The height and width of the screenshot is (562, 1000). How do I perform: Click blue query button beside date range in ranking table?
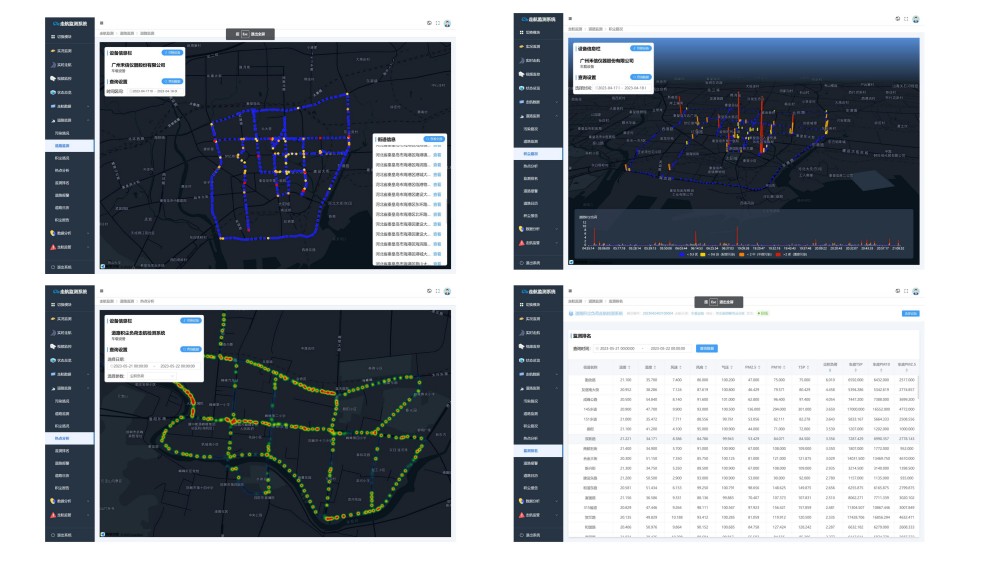tap(707, 348)
